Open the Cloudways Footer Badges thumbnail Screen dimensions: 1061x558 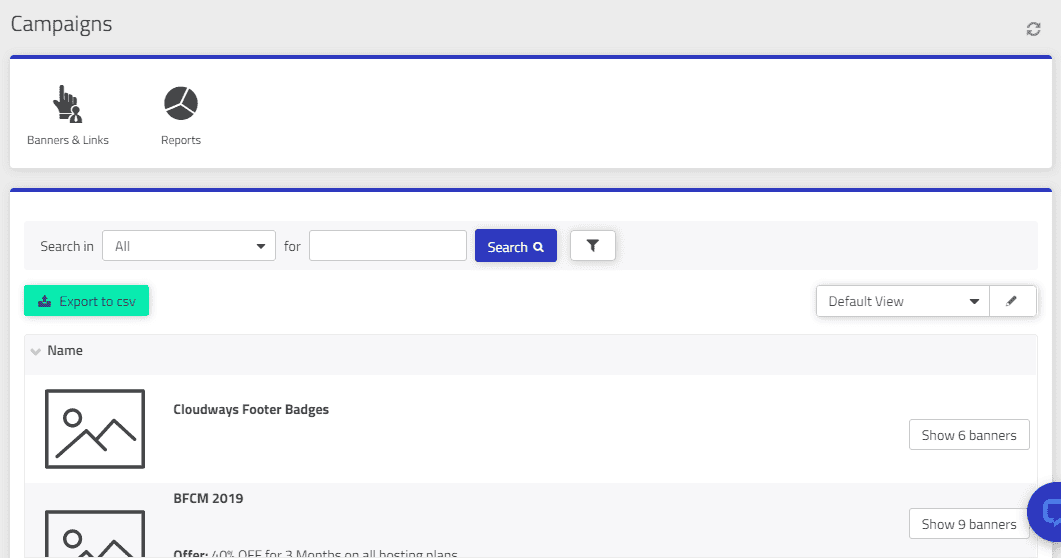tap(95, 429)
